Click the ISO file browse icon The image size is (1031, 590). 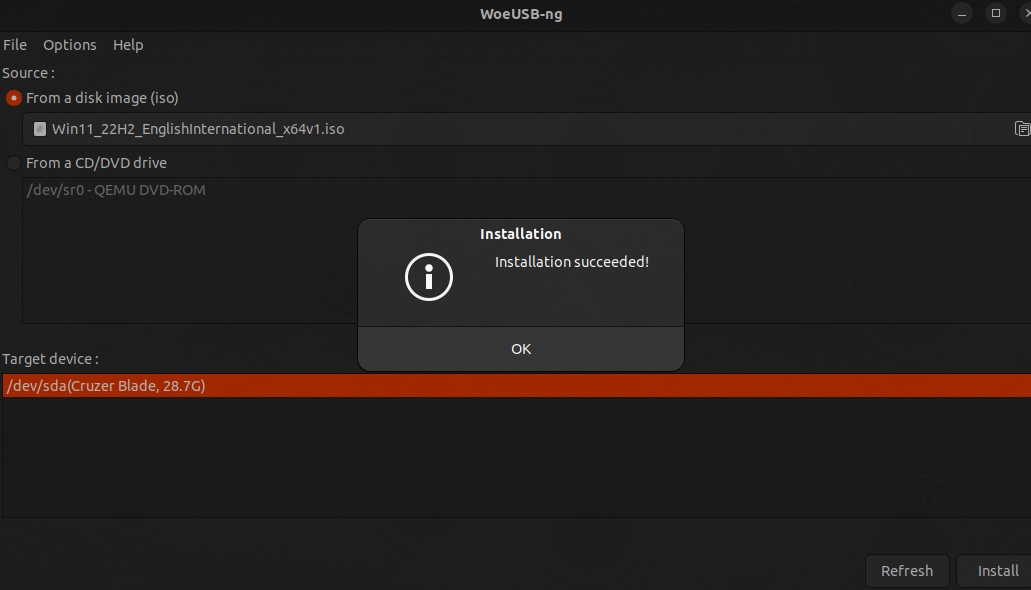(x=1021, y=129)
